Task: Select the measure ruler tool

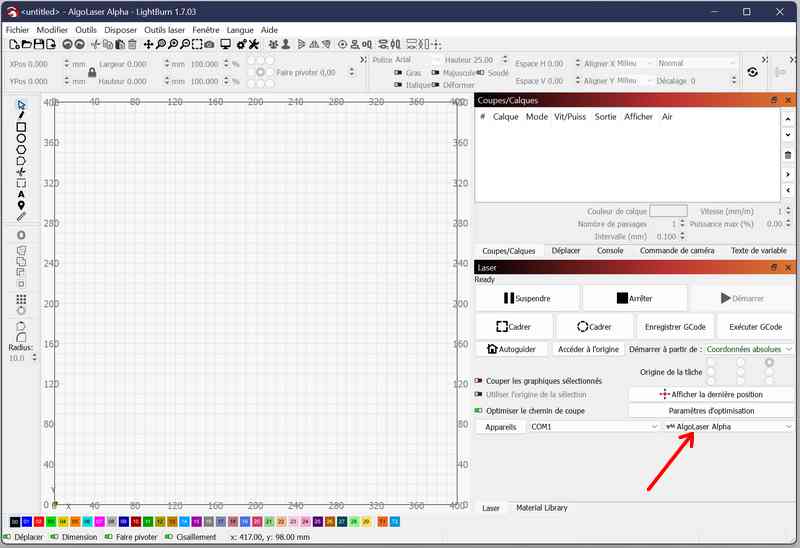Action: pyautogui.click(x=21, y=217)
